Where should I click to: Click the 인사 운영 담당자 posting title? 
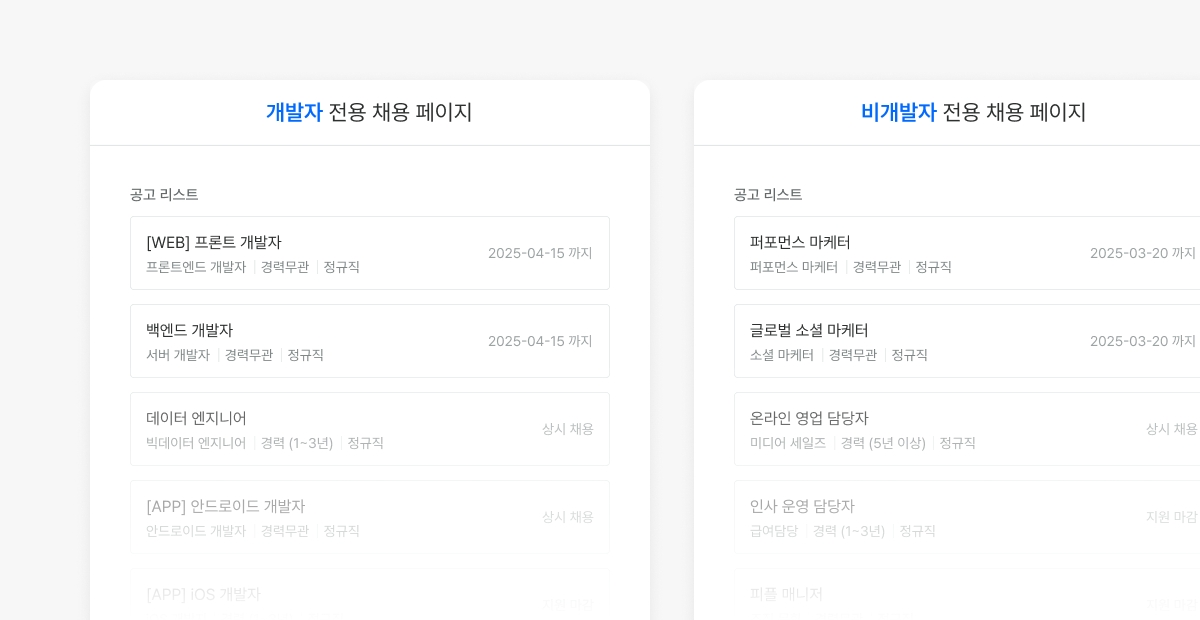[802, 506]
